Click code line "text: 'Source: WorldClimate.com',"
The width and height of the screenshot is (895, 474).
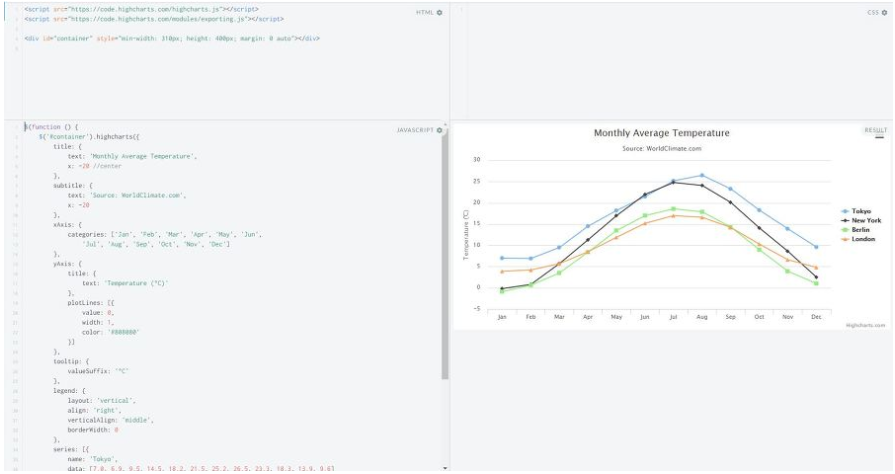(127, 195)
